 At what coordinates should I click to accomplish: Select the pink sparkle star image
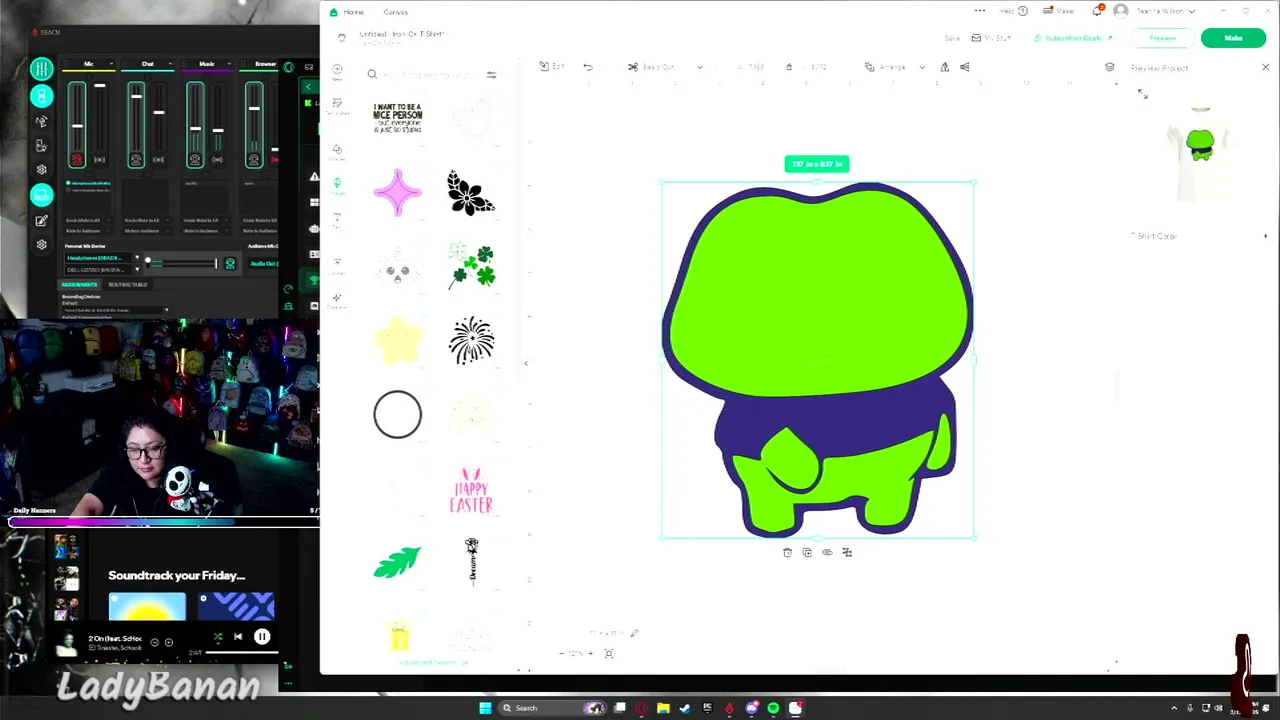click(397, 193)
